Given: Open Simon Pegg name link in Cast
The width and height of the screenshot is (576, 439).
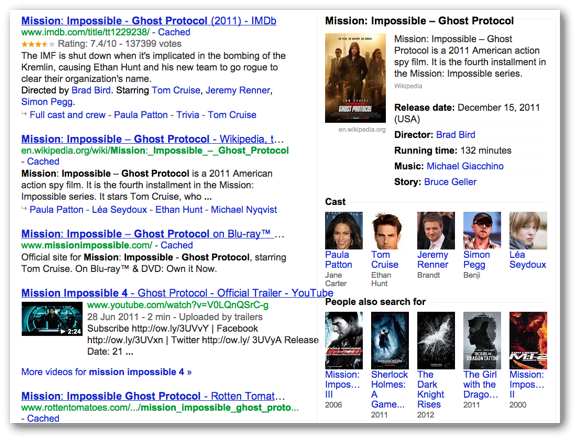Looking at the screenshot, I should click(476, 260).
